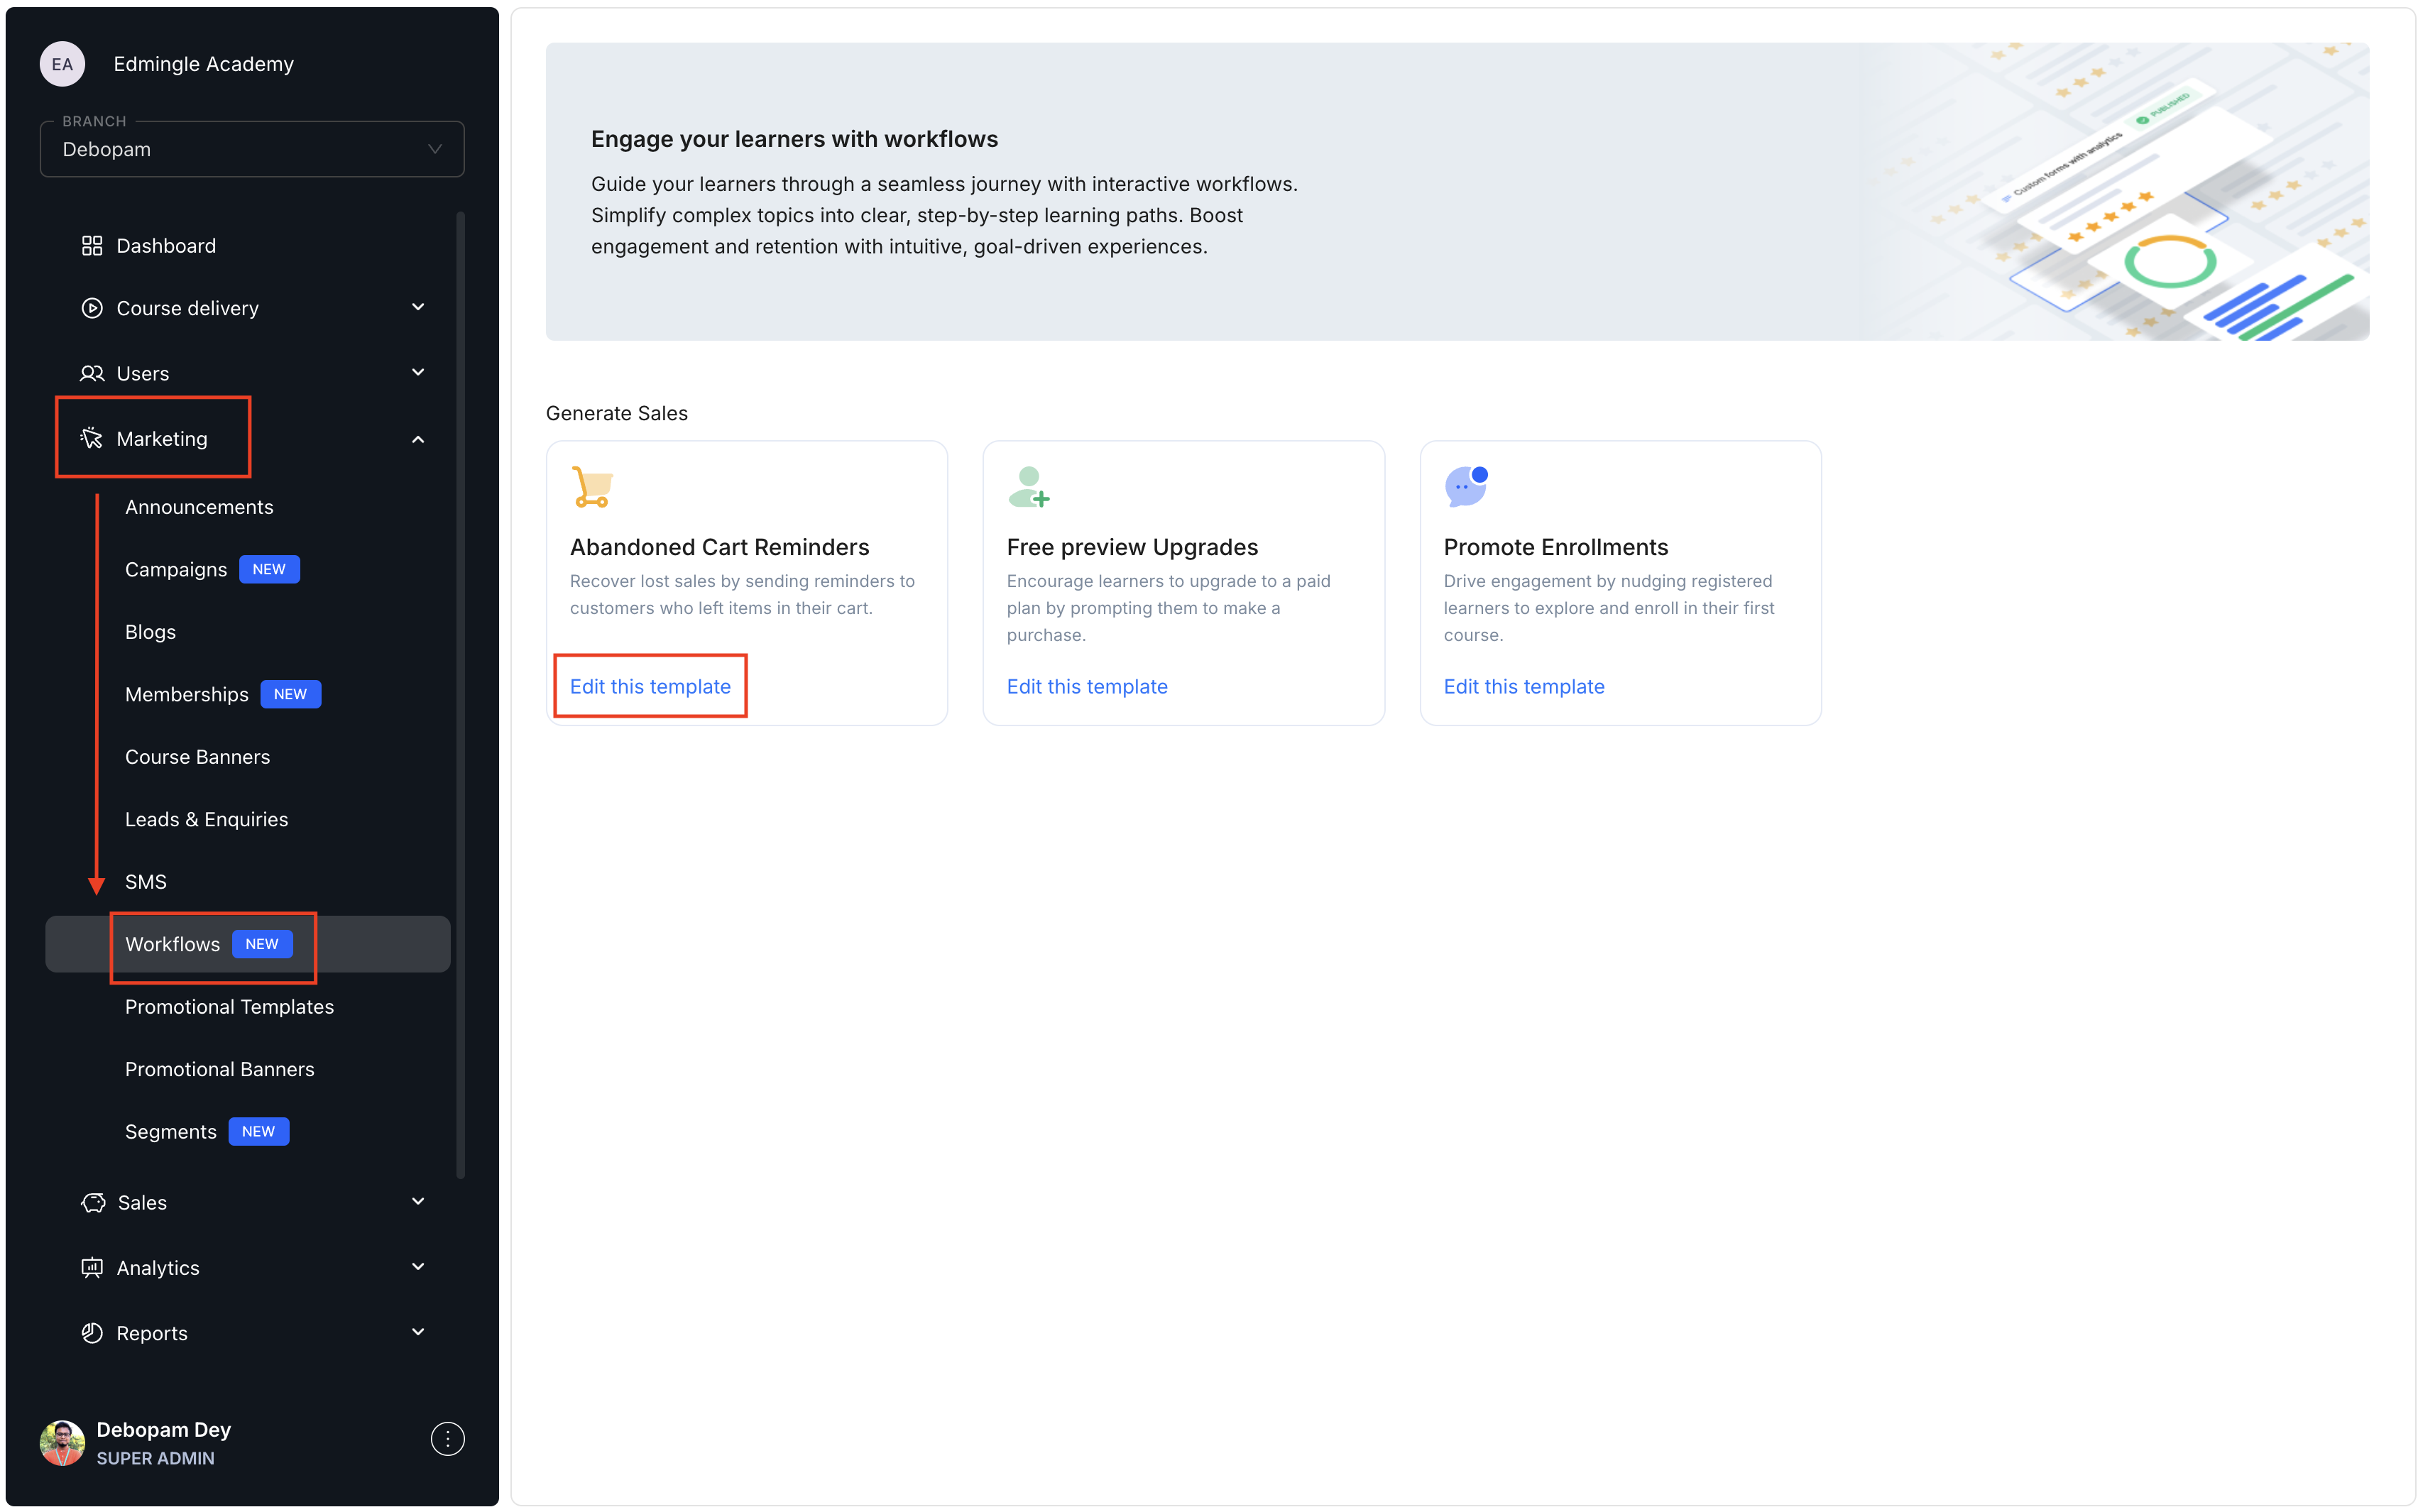Expand the Users section chevron
This screenshot has height=1512, width=2418.
click(418, 372)
